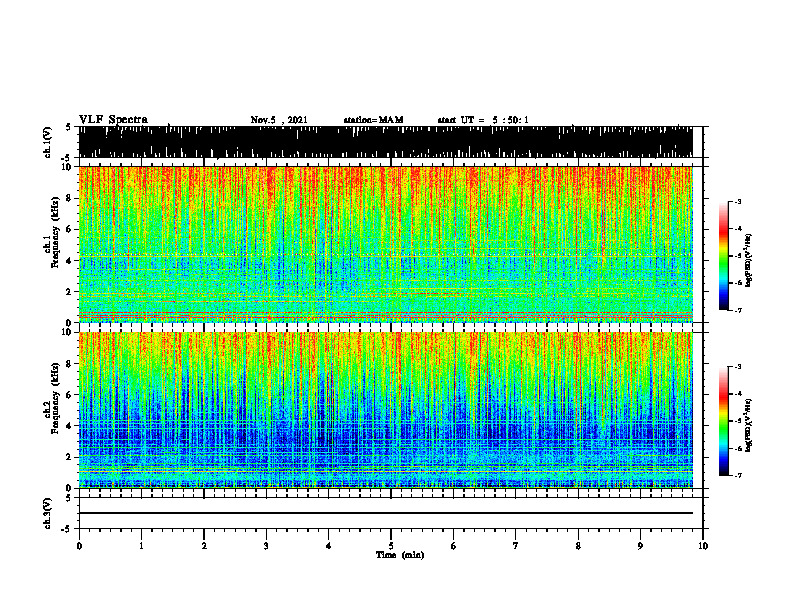The width and height of the screenshot is (792, 612).
Task: Click the "-7" label on ch.2 color scale
Action: (x=738, y=475)
